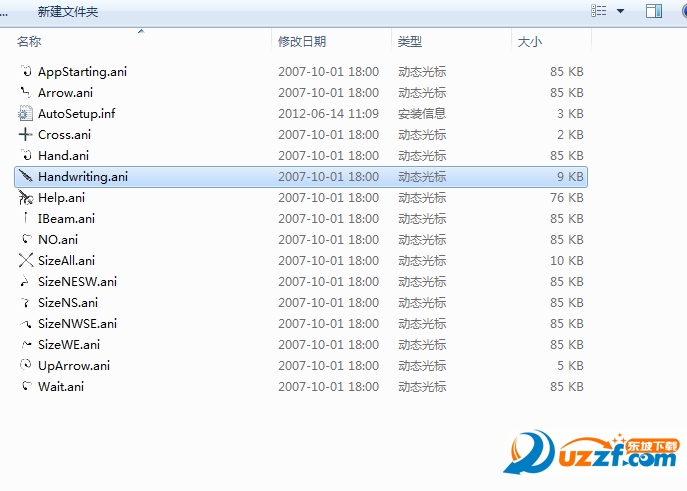
Task: Click the SizeWE.ani cursor icon
Action: click(x=26, y=344)
